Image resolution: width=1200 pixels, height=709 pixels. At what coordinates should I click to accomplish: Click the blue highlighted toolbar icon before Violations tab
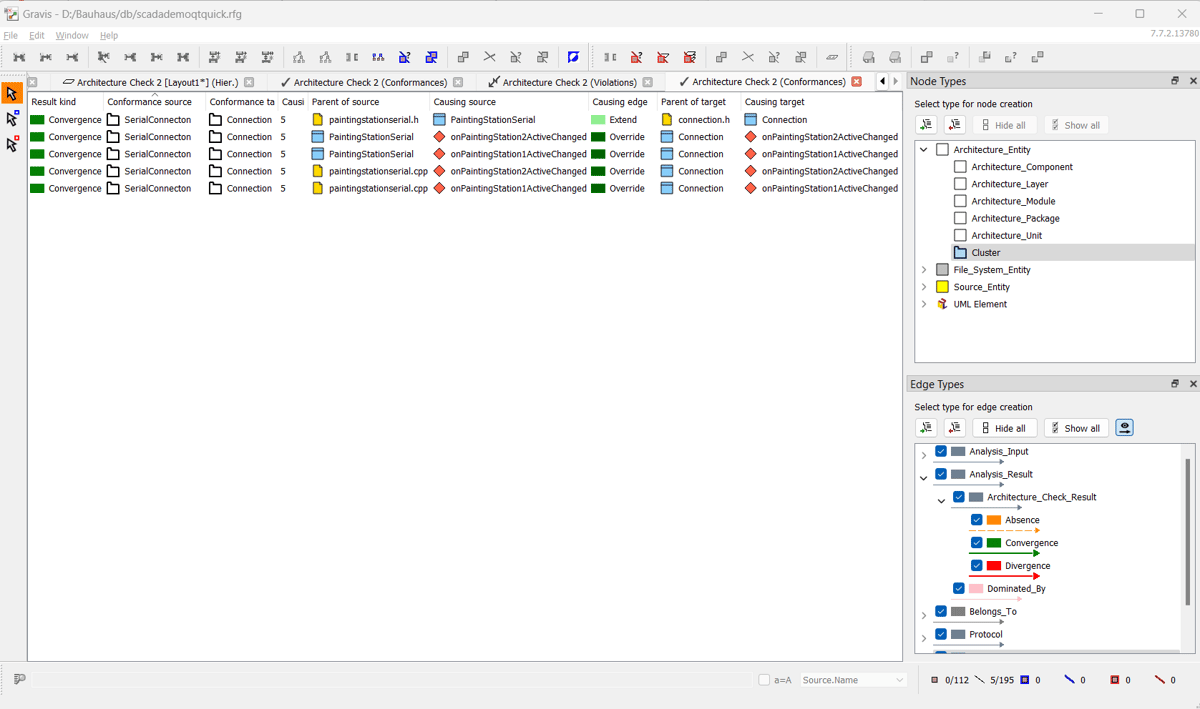[573, 57]
